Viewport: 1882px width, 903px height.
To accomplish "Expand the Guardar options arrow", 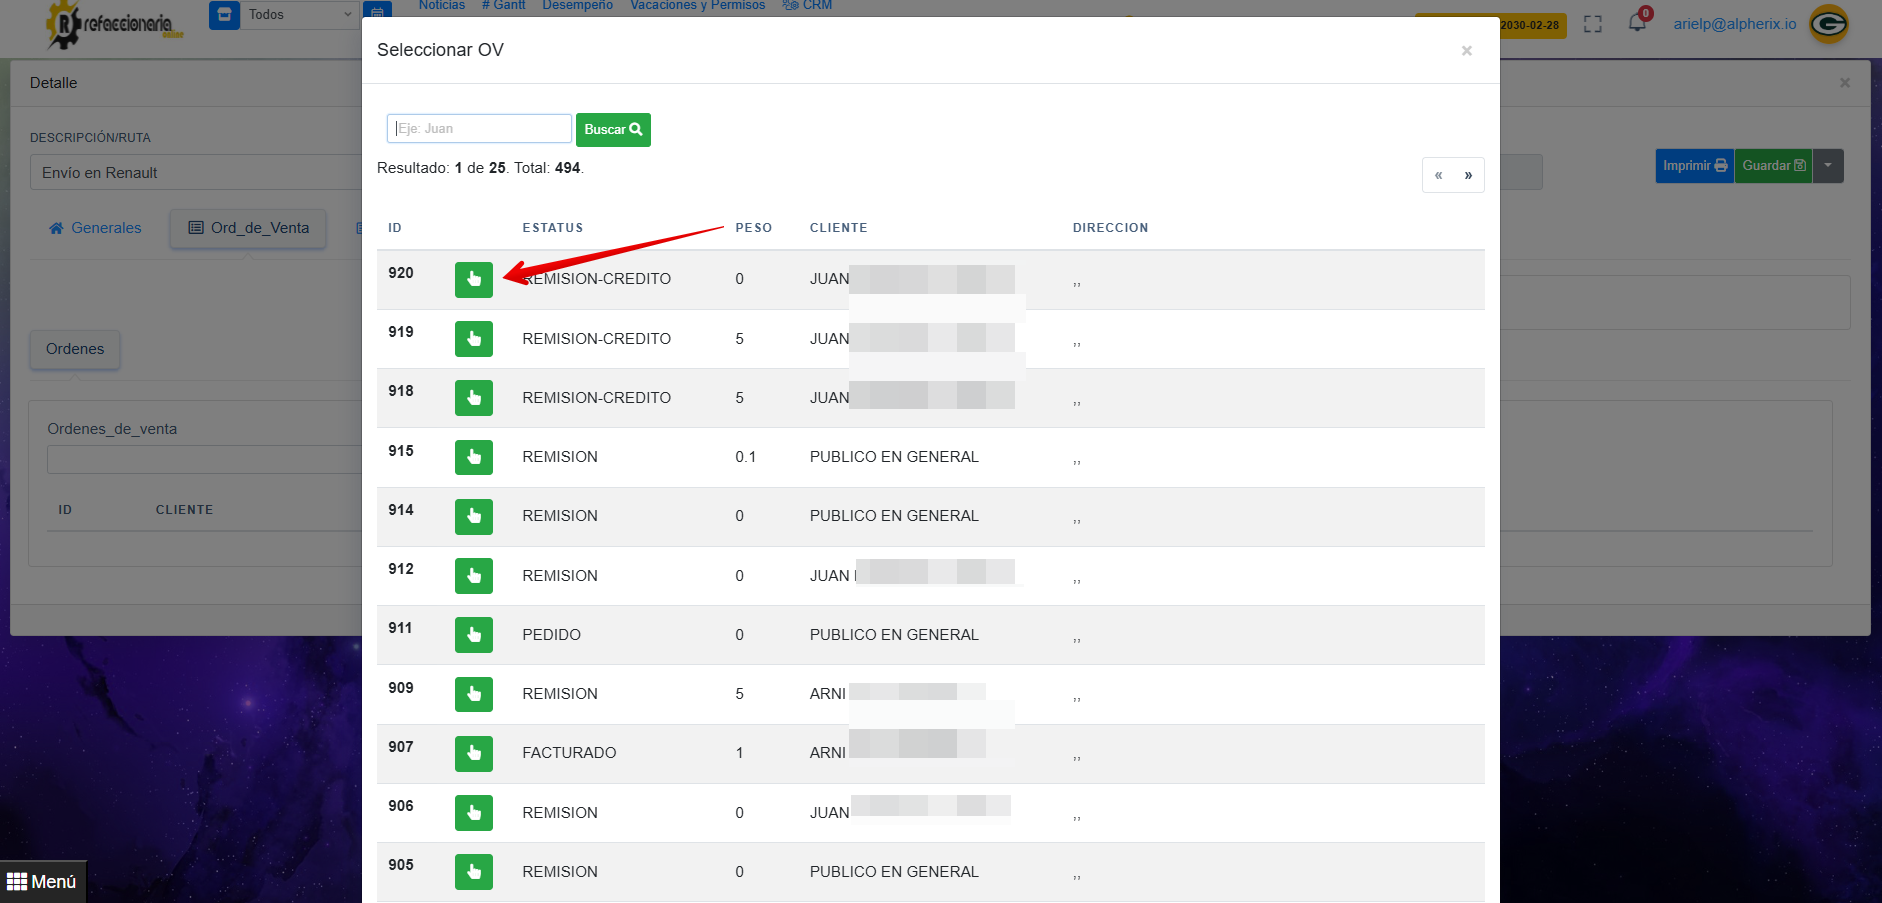I will (1828, 166).
